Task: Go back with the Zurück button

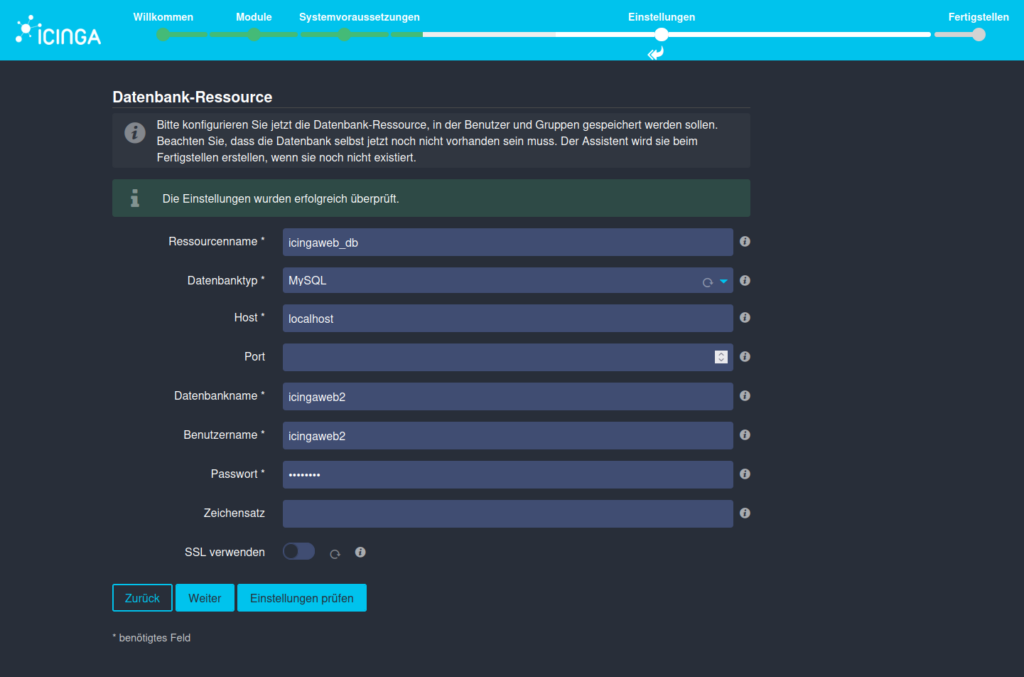Action: [142, 598]
